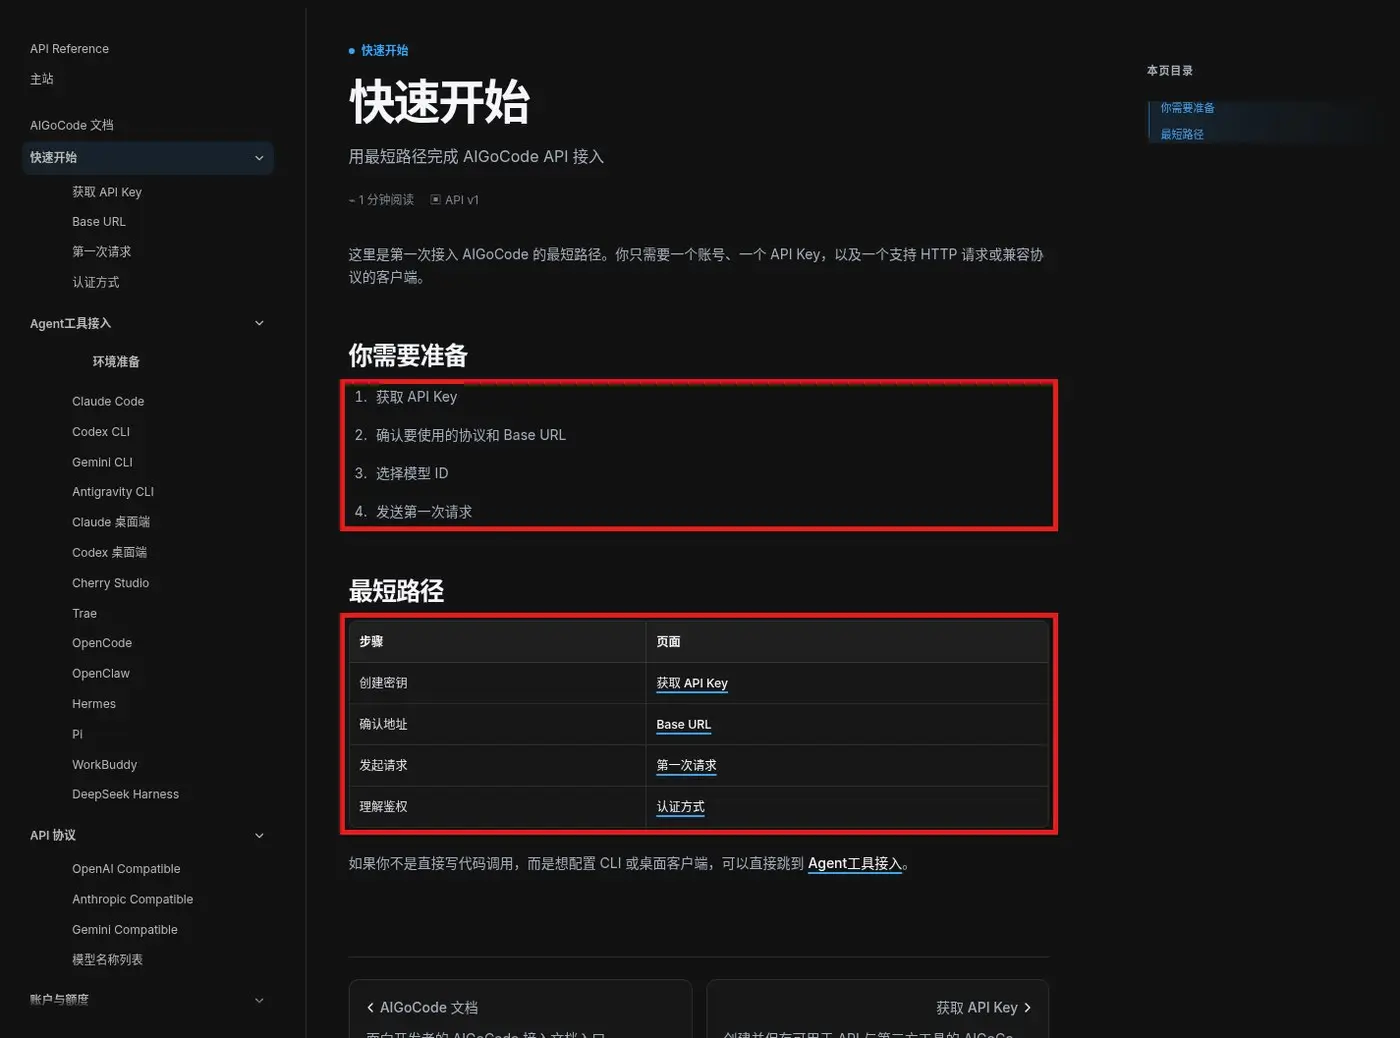The width and height of the screenshot is (1400, 1038).
Task: Open the Hermes guide
Action: point(94,704)
